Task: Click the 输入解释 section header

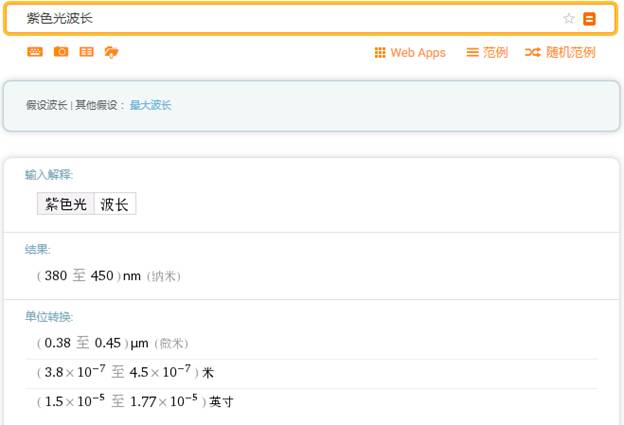Action: [x=49, y=175]
